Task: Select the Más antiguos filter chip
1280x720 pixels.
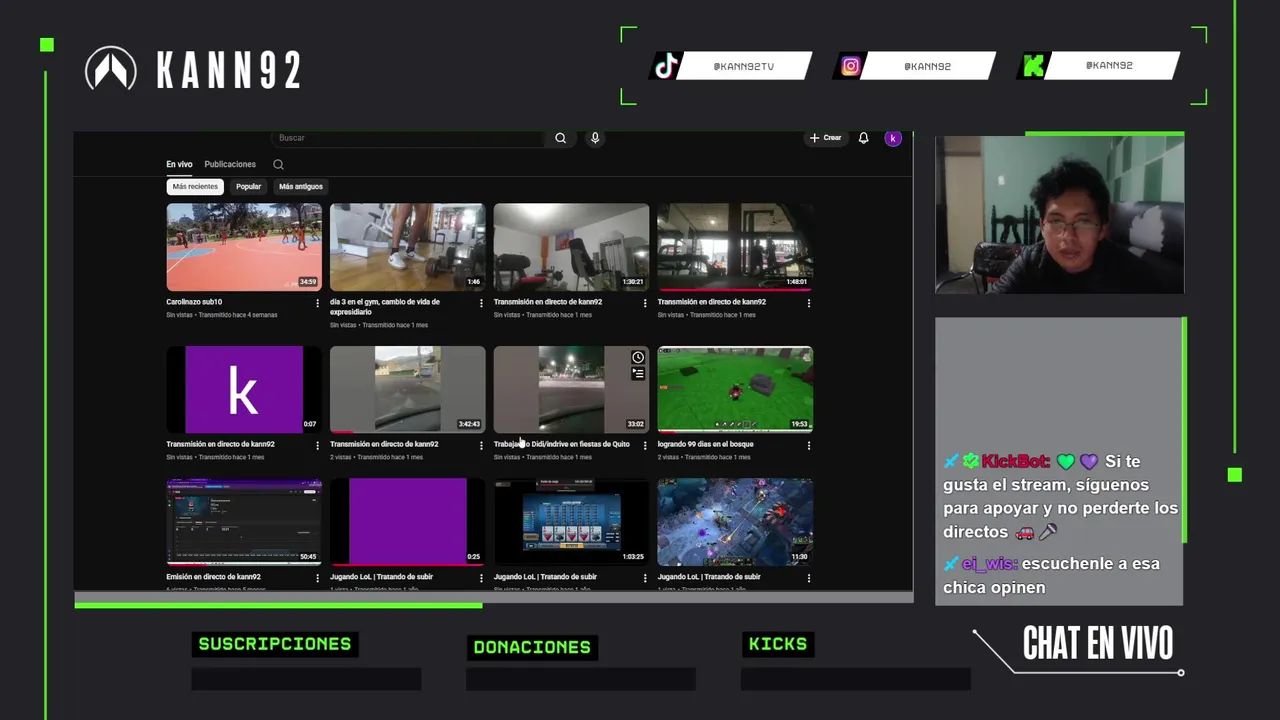Action: 301,186
